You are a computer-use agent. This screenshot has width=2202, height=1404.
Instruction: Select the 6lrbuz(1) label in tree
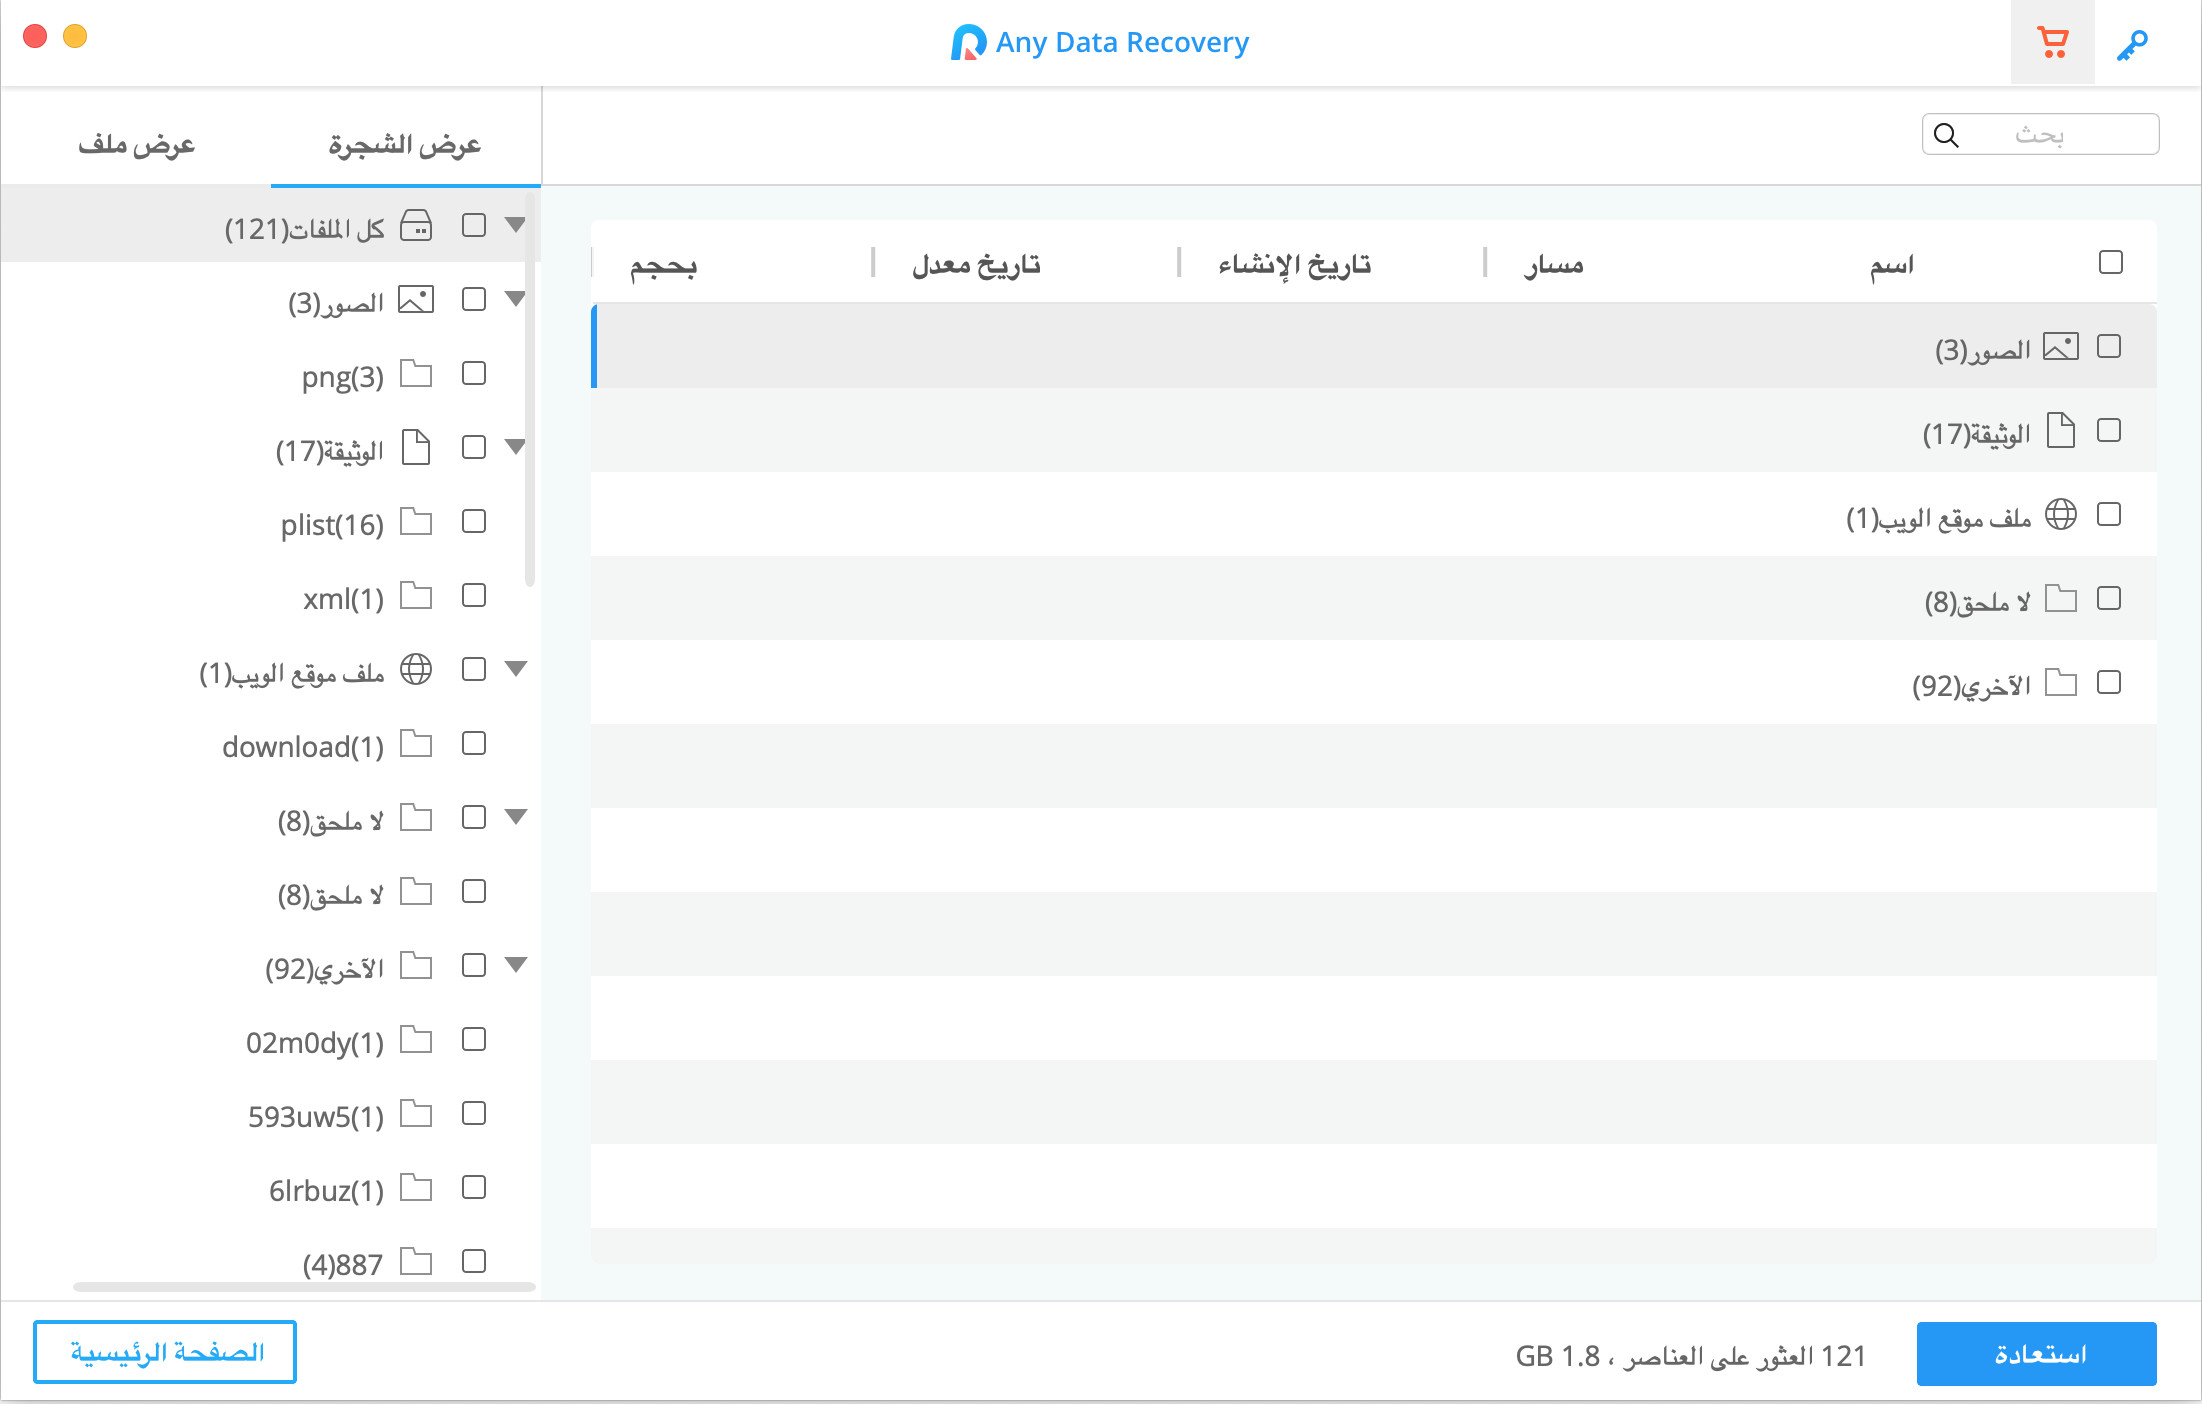tap(326, 1191)
